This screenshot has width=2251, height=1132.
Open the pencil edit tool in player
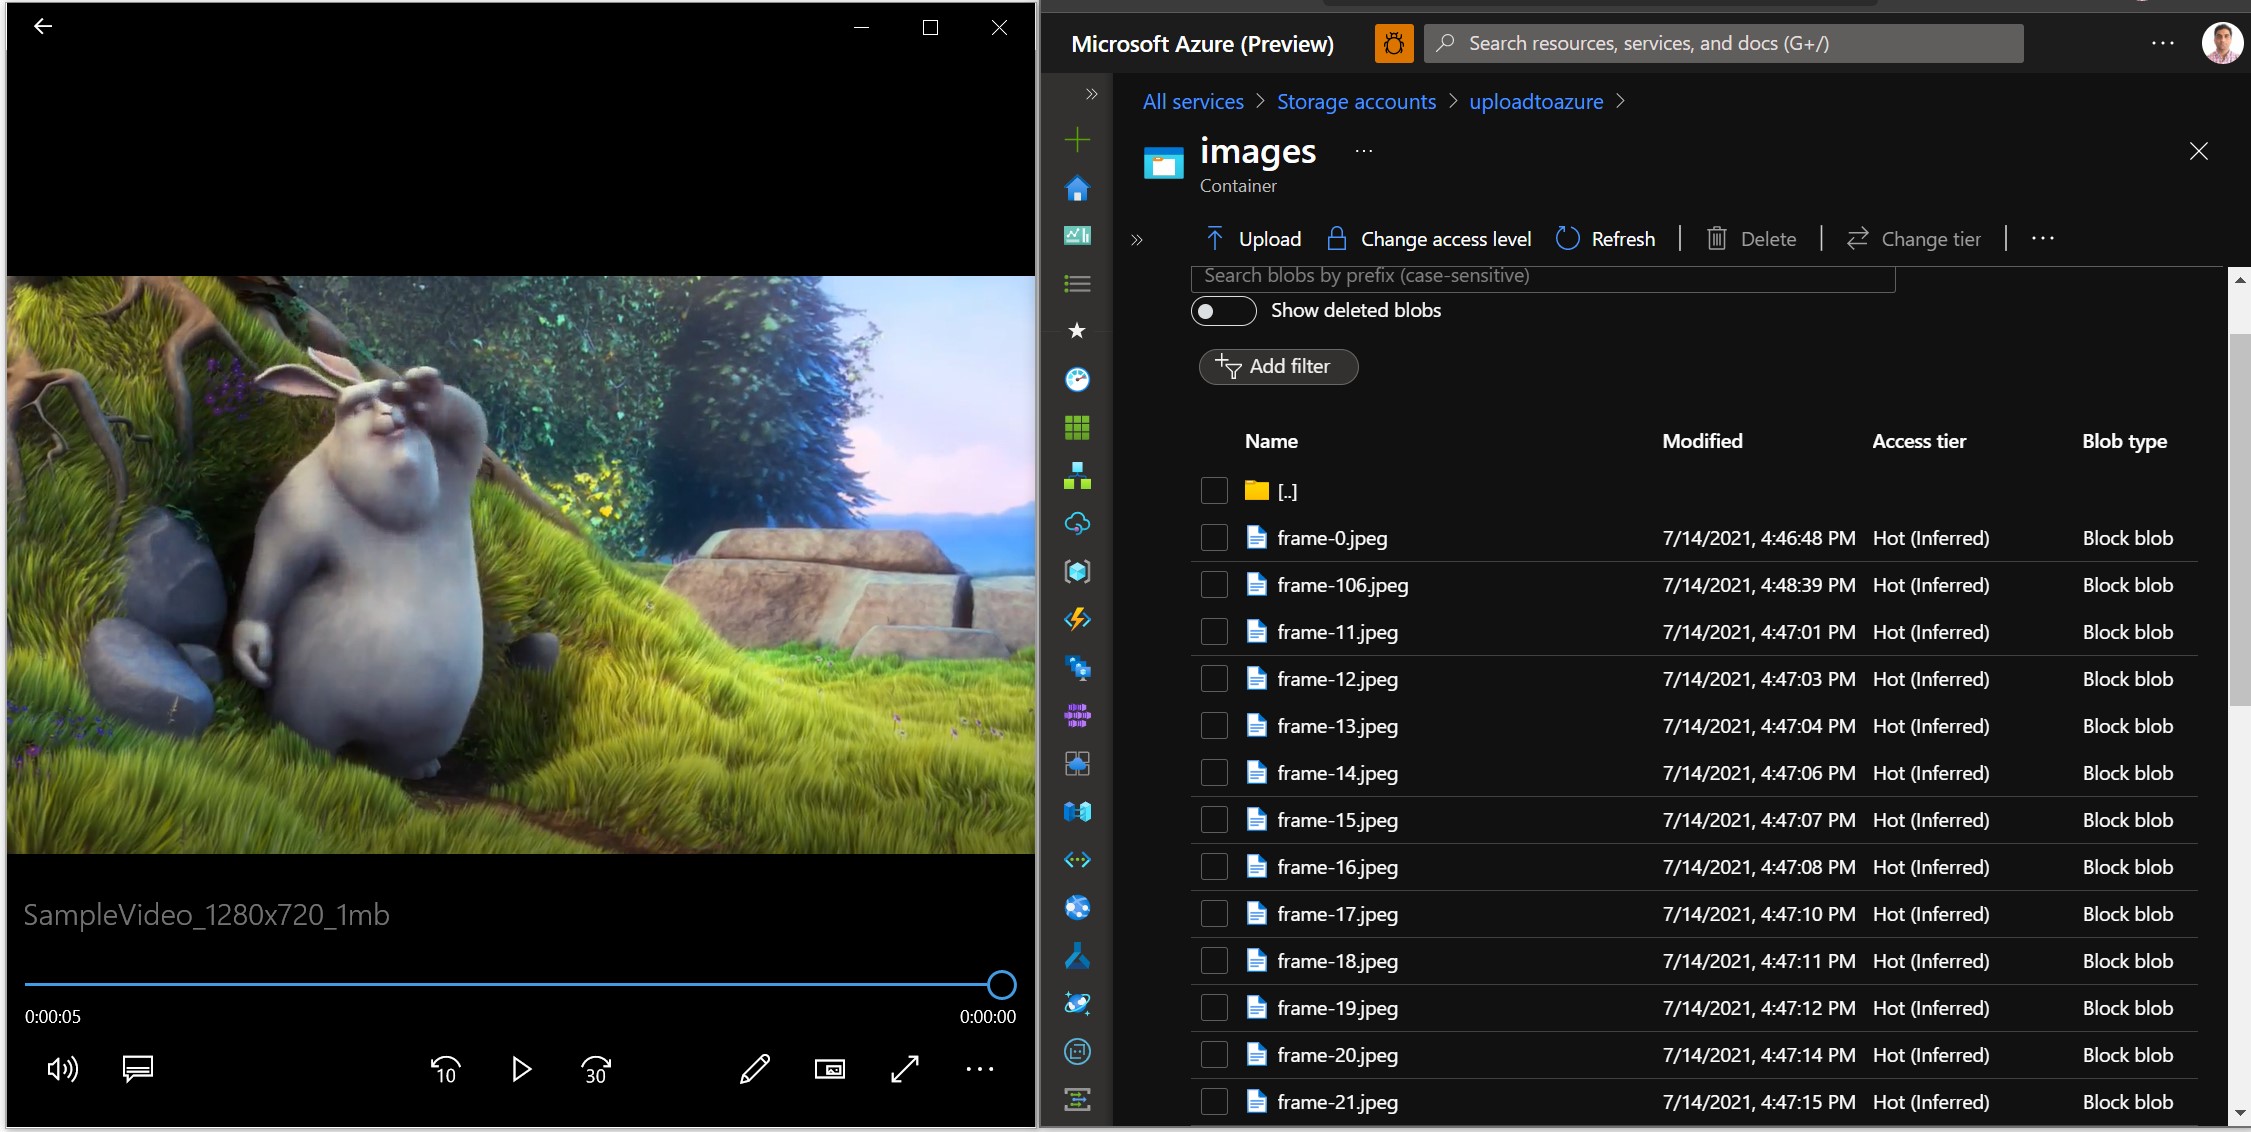coord(755,1069)
